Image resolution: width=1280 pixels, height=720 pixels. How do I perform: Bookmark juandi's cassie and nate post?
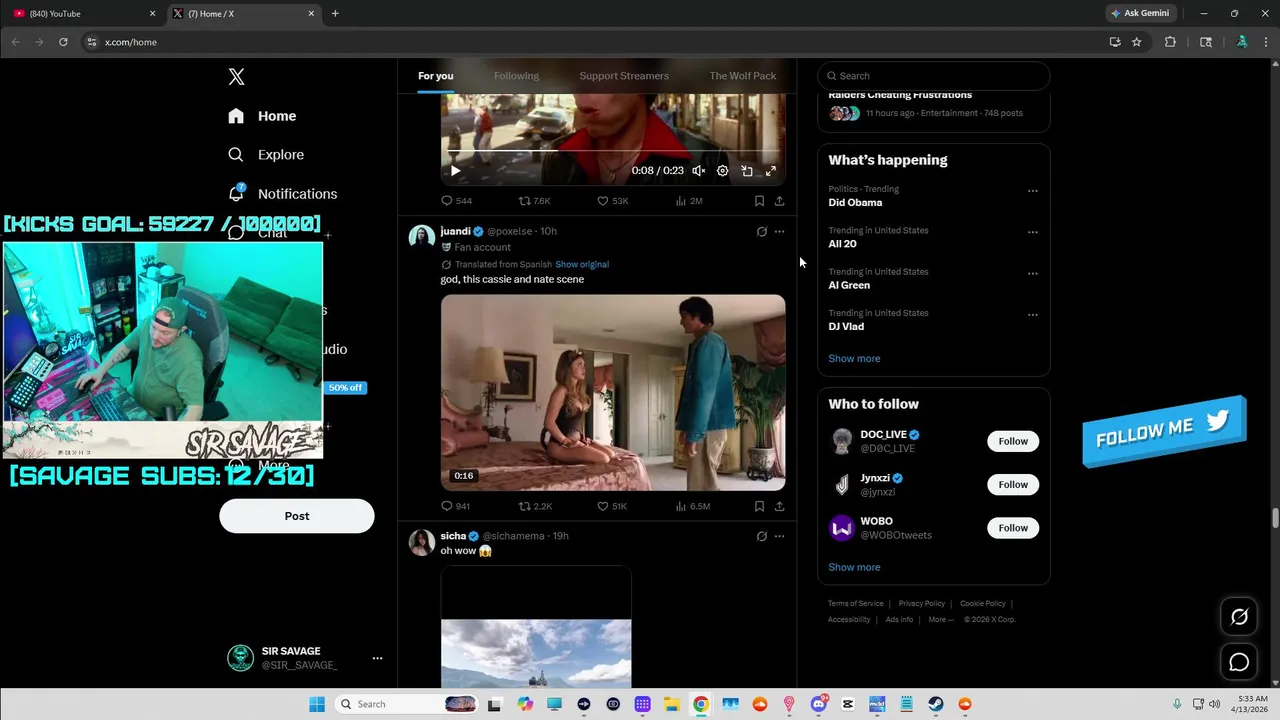(x=759, y=506)
